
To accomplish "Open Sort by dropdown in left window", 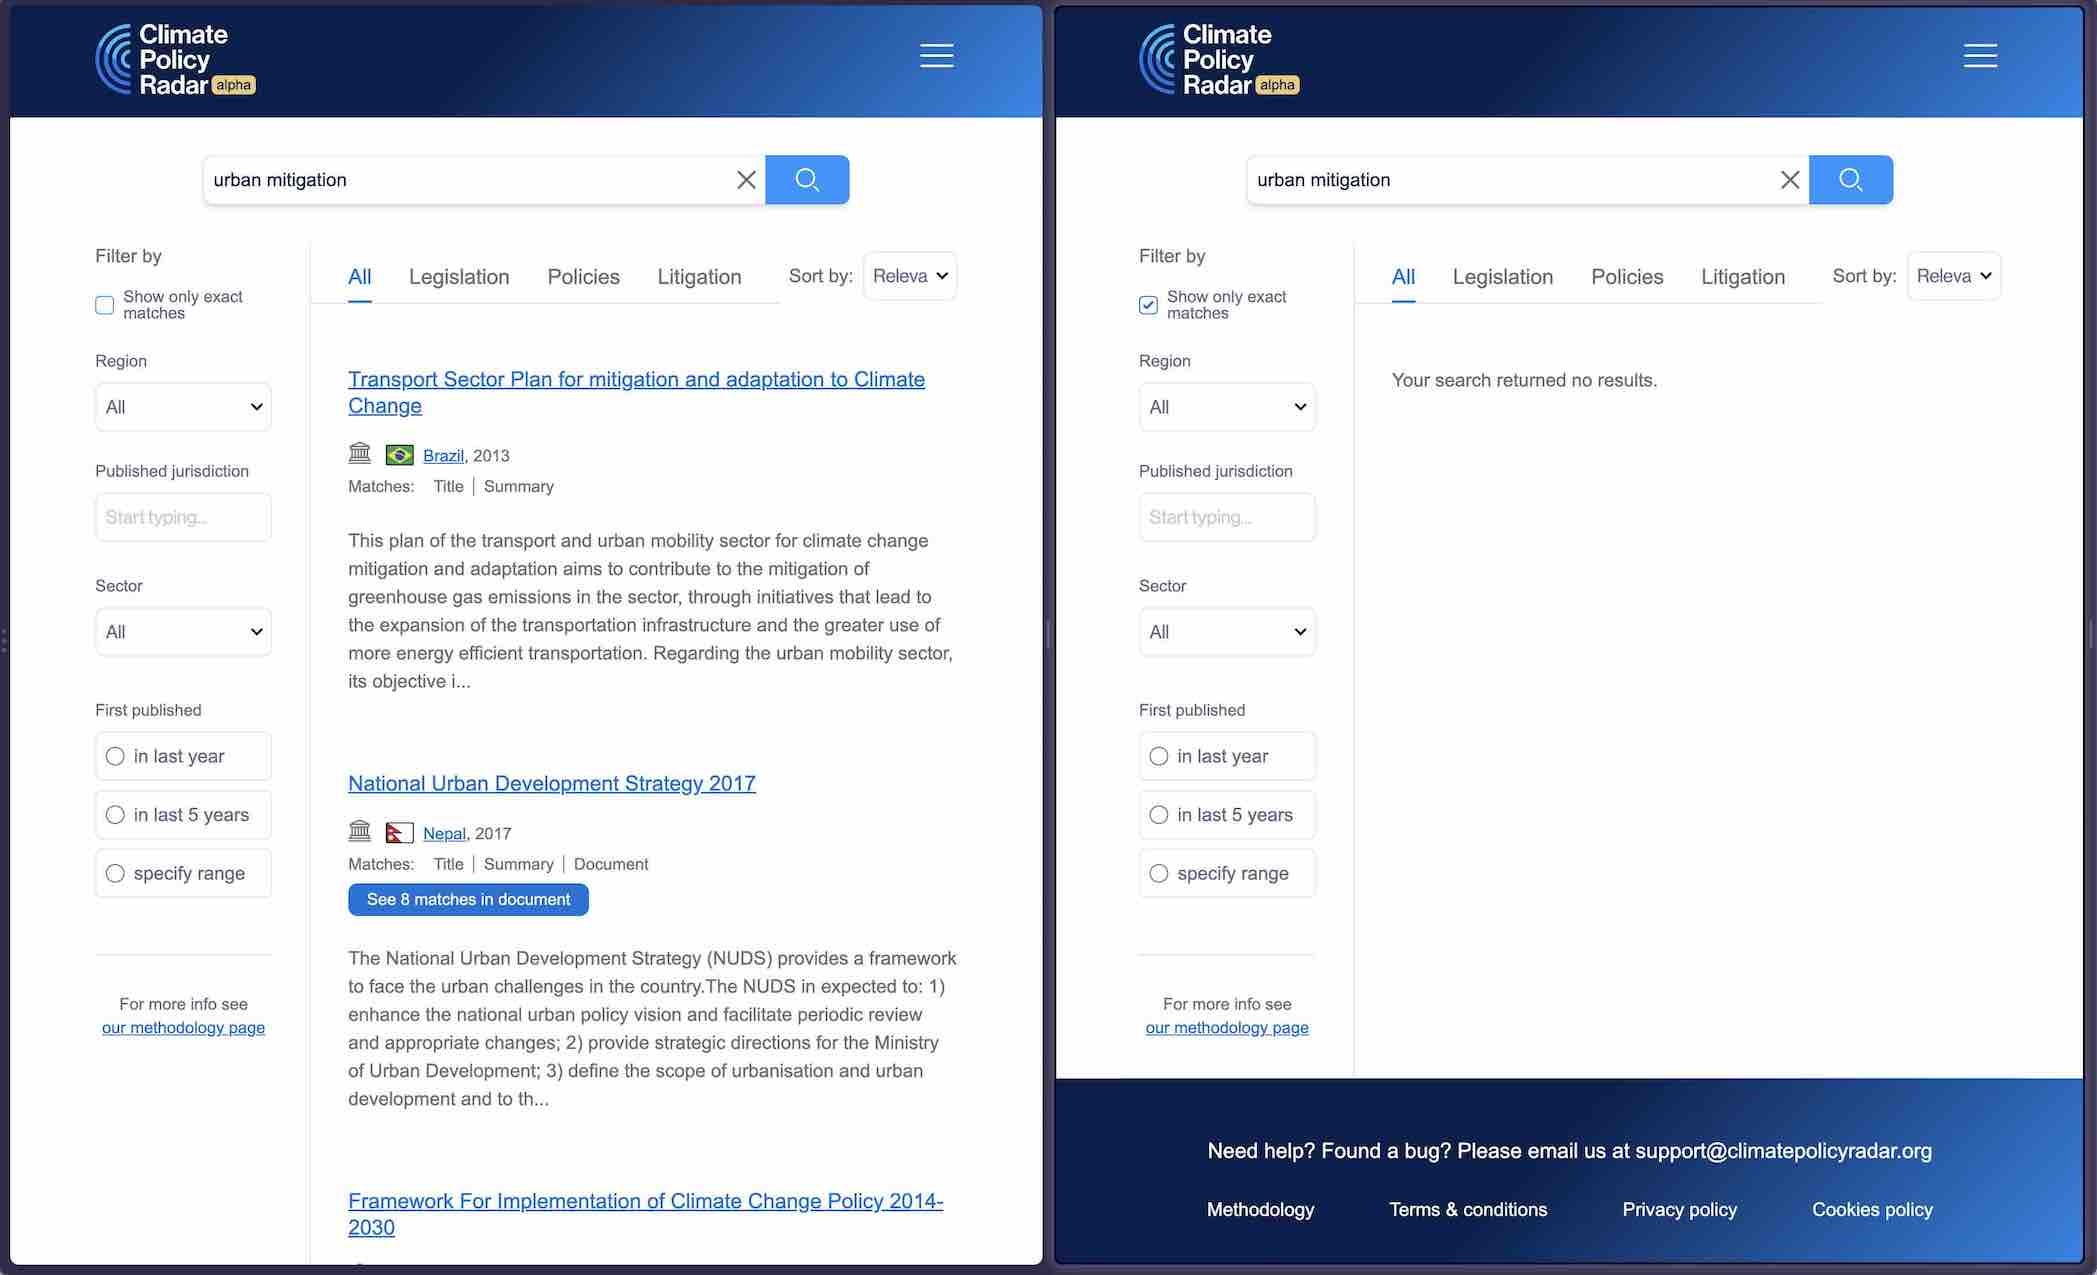I will tap(909, 276).
